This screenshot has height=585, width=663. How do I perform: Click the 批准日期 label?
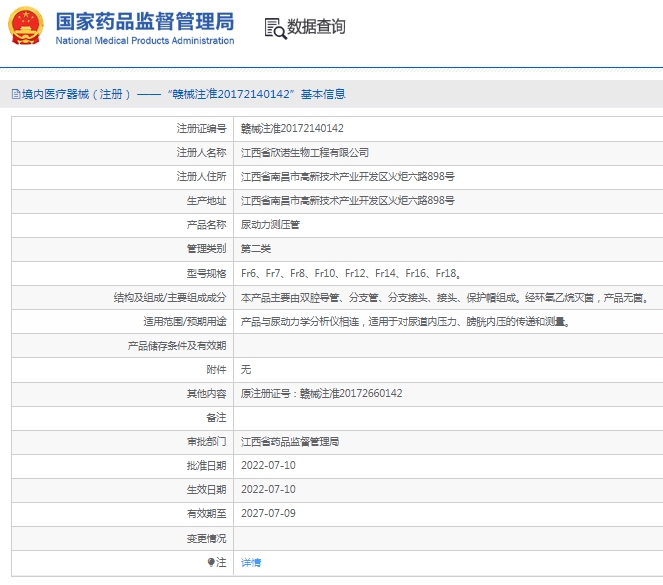[206, 466]
